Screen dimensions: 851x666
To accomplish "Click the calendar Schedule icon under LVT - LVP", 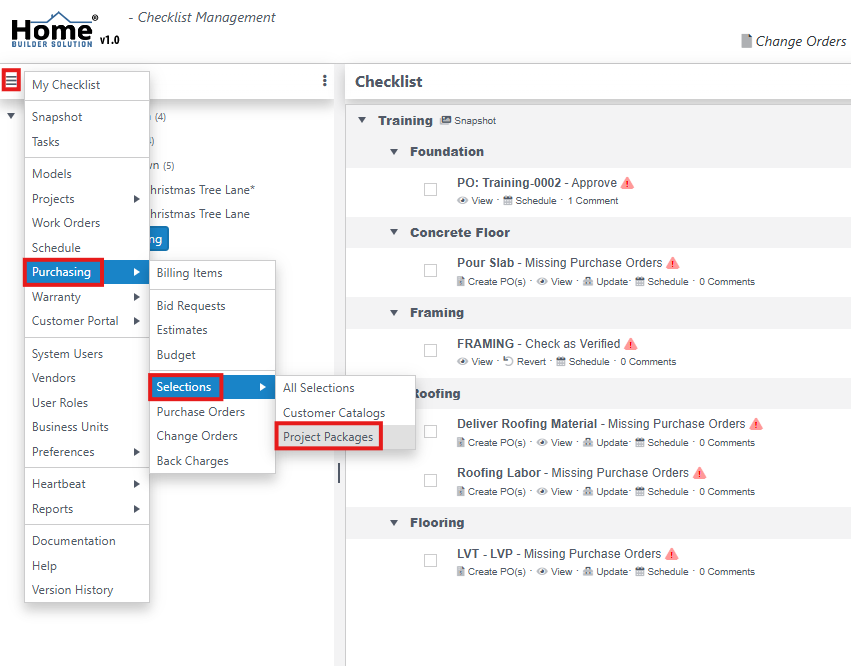I will [x=640, y=572].
